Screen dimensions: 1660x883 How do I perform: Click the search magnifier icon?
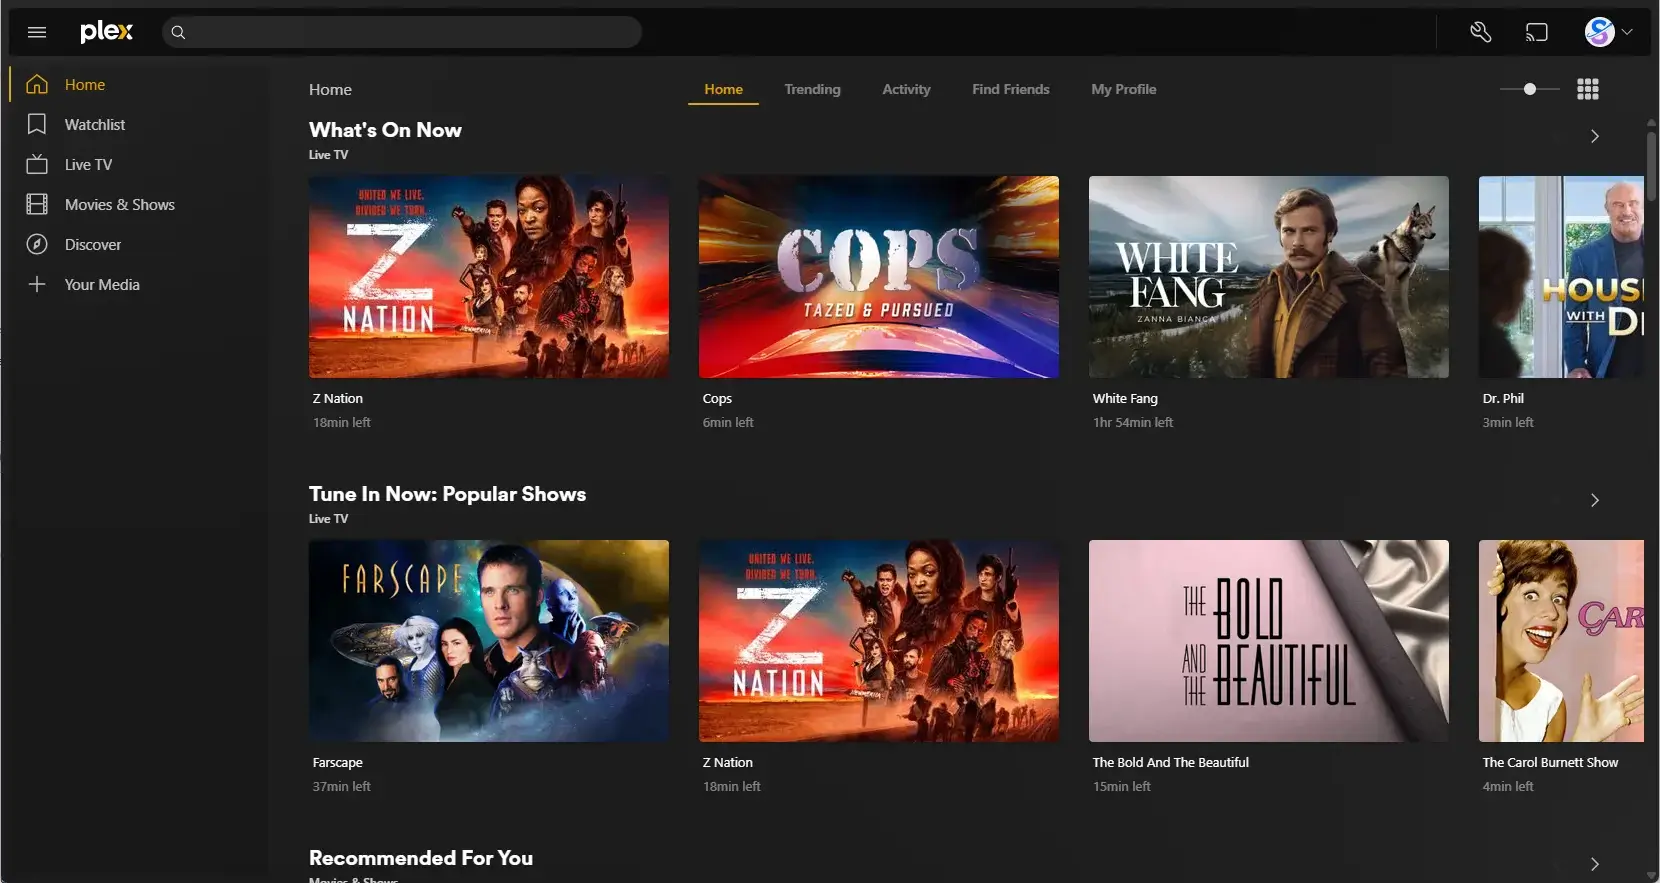(x=178, y=32)
